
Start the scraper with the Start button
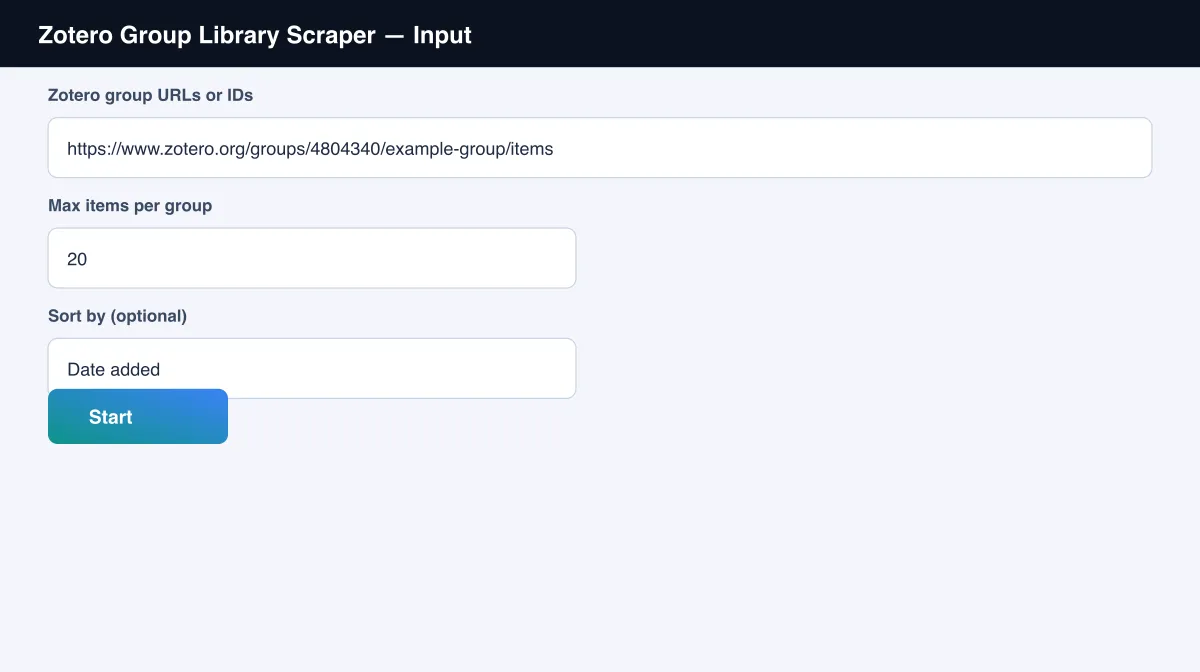coord(138,416)
